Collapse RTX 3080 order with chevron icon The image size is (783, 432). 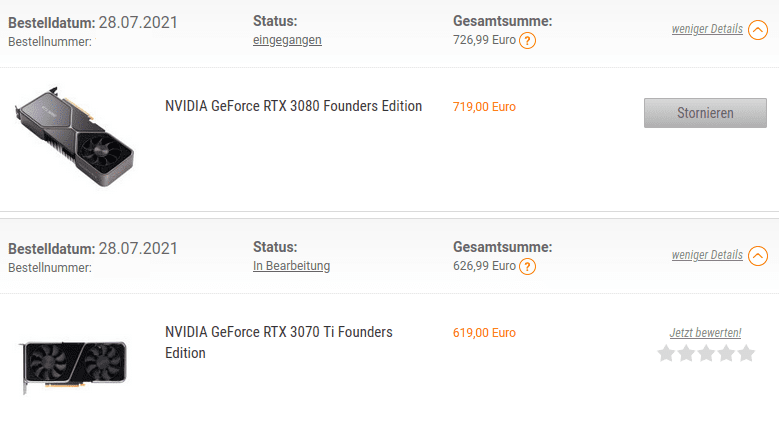(x=759, y=29)
